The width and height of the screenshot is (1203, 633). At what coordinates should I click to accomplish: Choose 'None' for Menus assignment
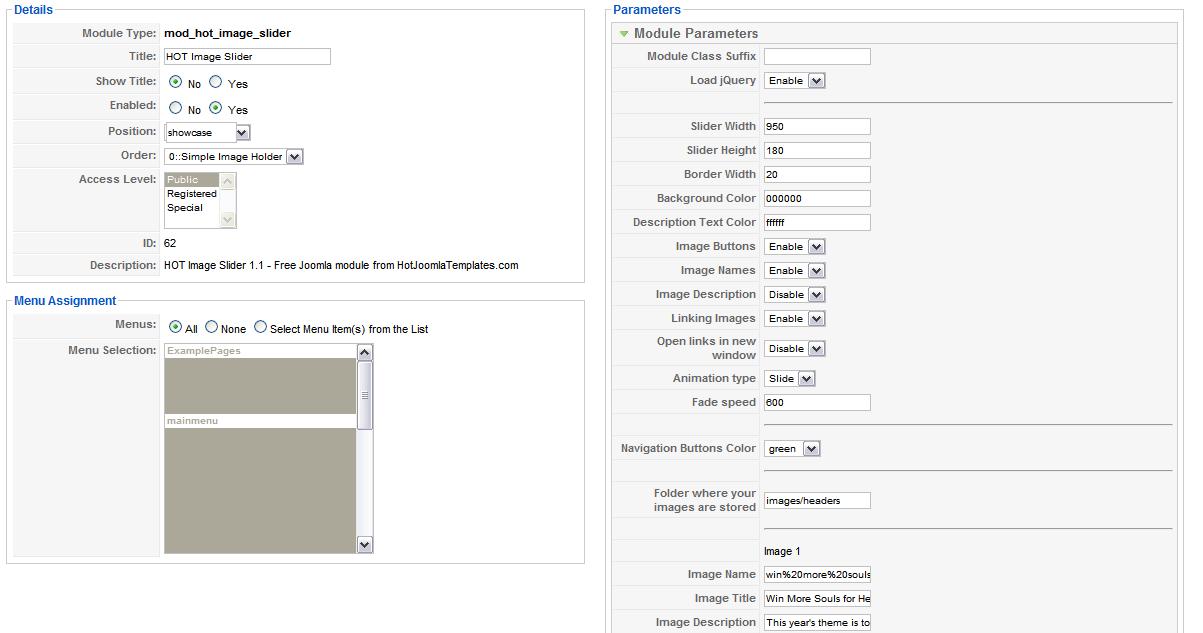(x=212, y=327)
